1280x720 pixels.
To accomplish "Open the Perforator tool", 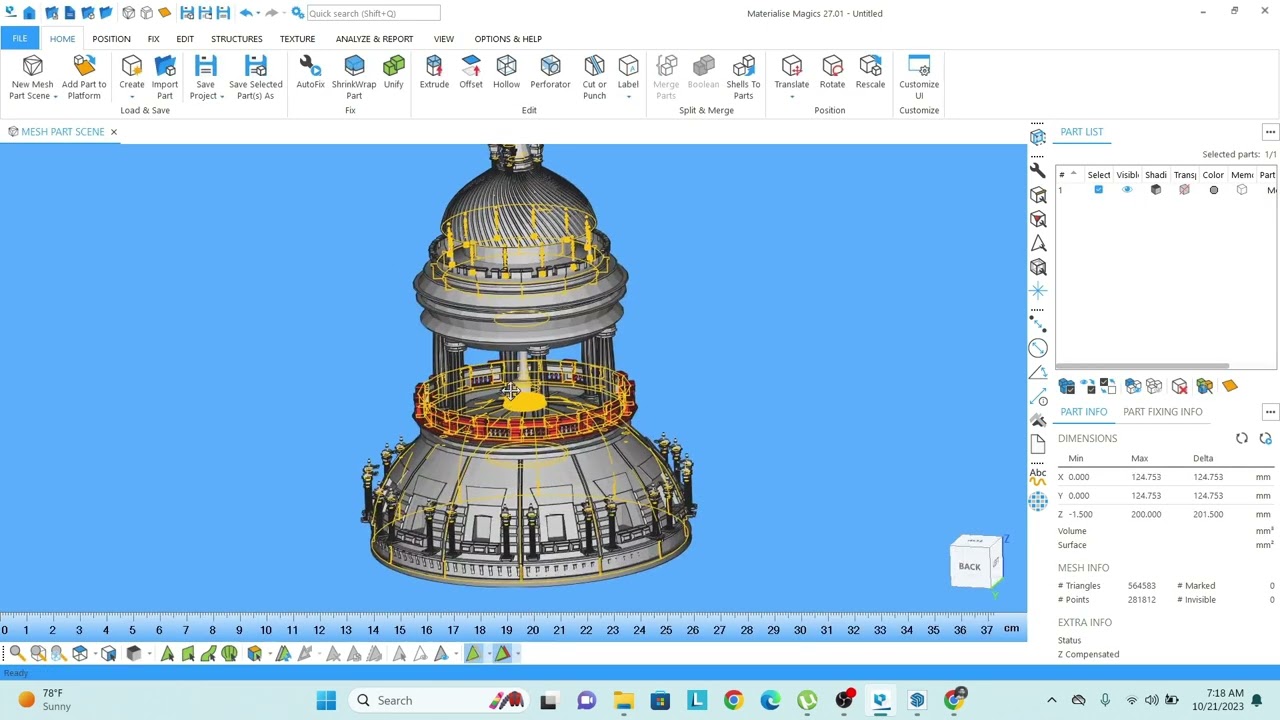I will pyautogui.click(x=550, y=72).
